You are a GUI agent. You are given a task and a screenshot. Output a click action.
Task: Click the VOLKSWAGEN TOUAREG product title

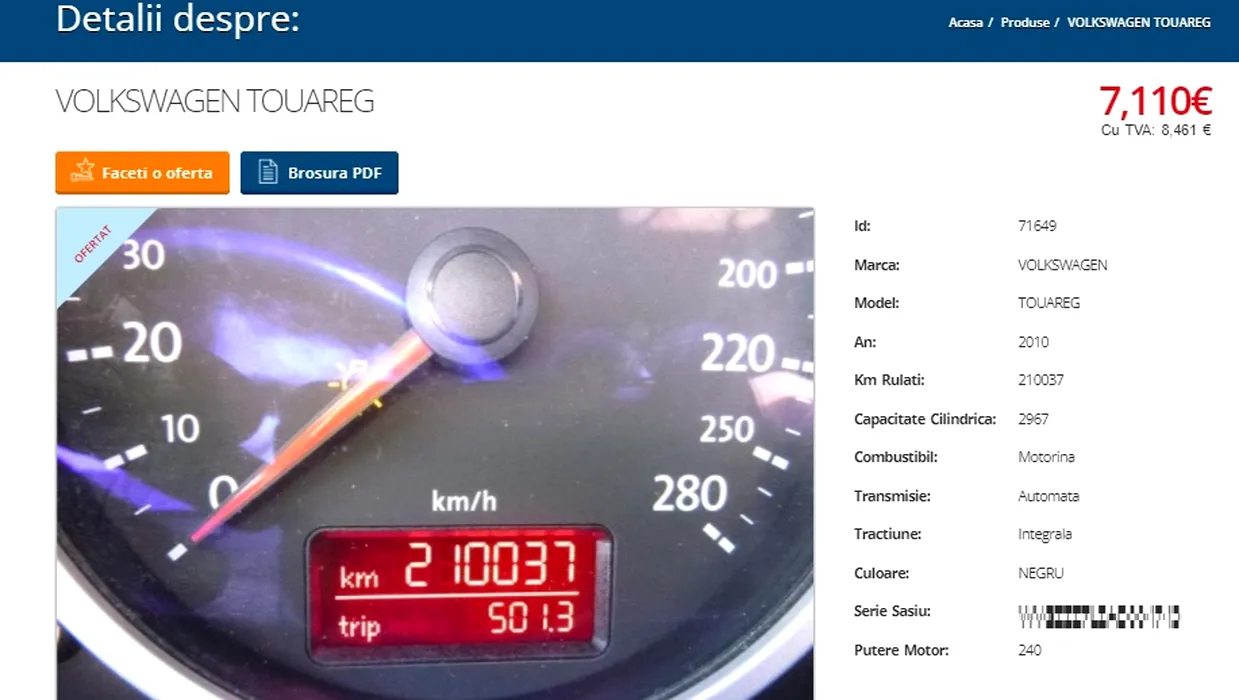(215, 101)
